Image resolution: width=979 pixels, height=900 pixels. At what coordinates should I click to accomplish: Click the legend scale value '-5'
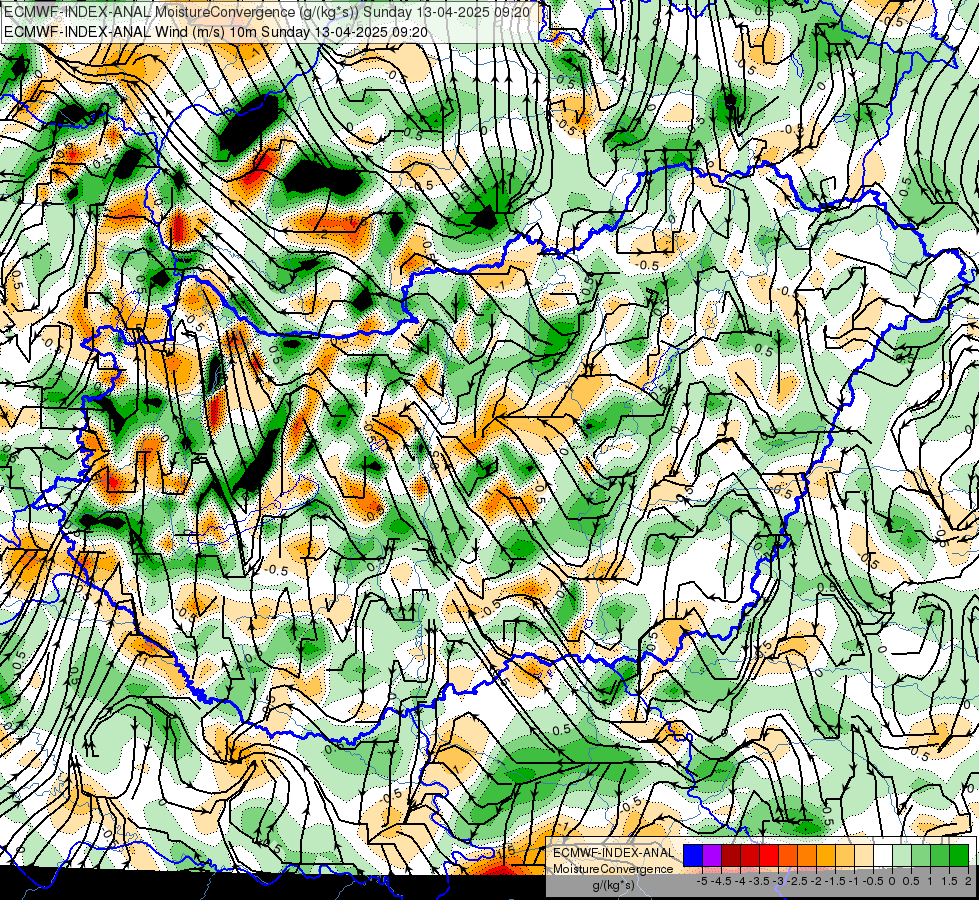(702, 881)
